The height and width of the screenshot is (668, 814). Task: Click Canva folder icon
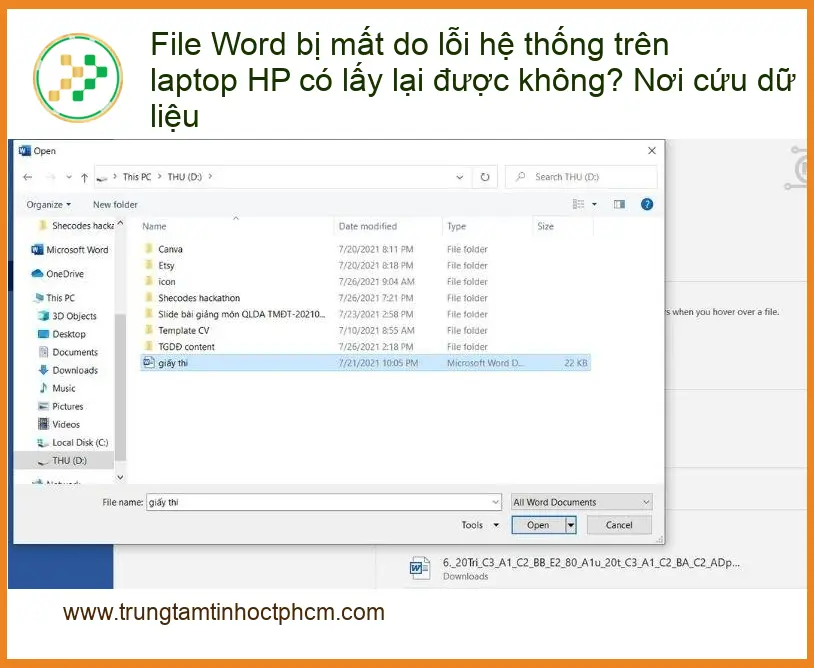[149, 249]
